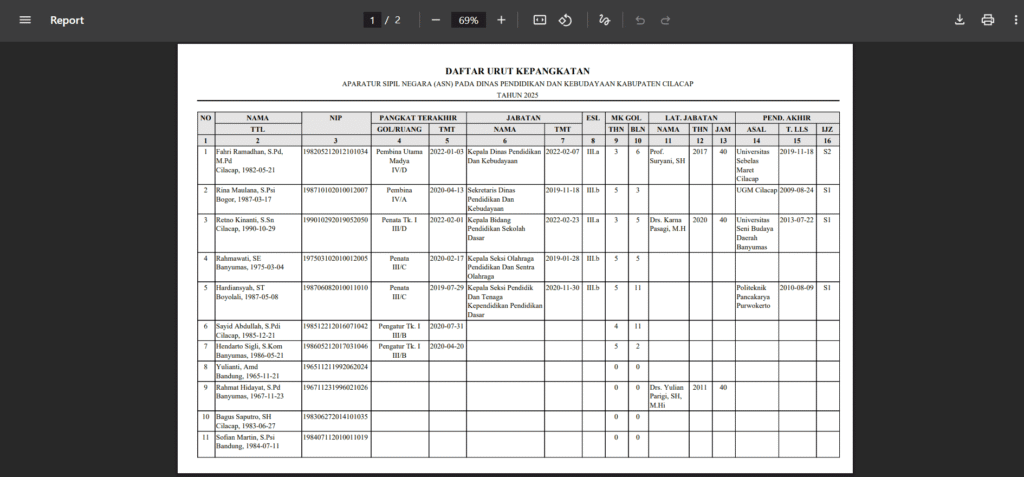This screenshot has height=477, width=1024.
Task: Download the Report PDF
Action: point(960,20)
